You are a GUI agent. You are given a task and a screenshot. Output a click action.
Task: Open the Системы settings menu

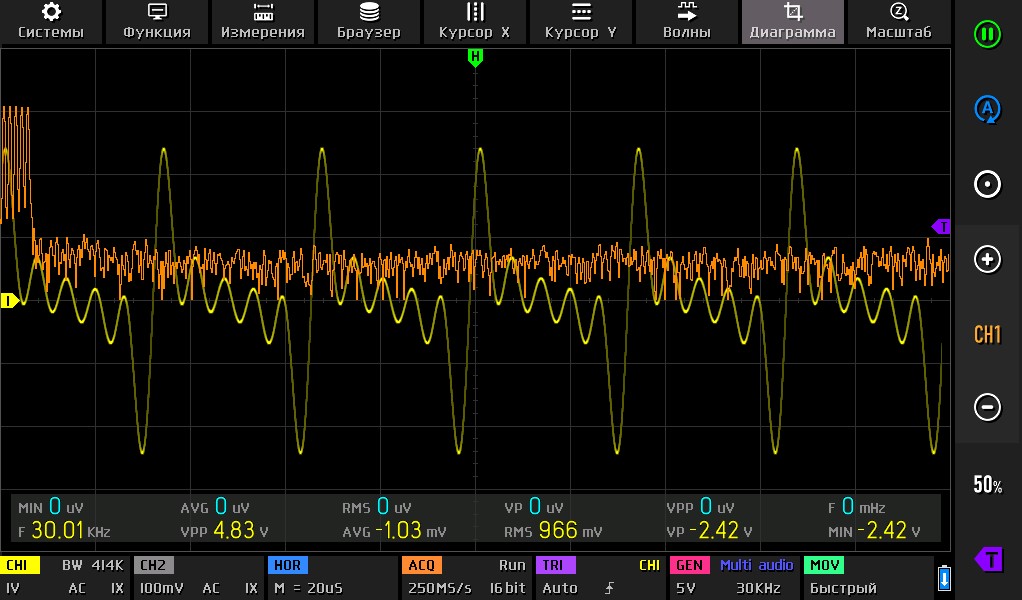click(51, 21)
